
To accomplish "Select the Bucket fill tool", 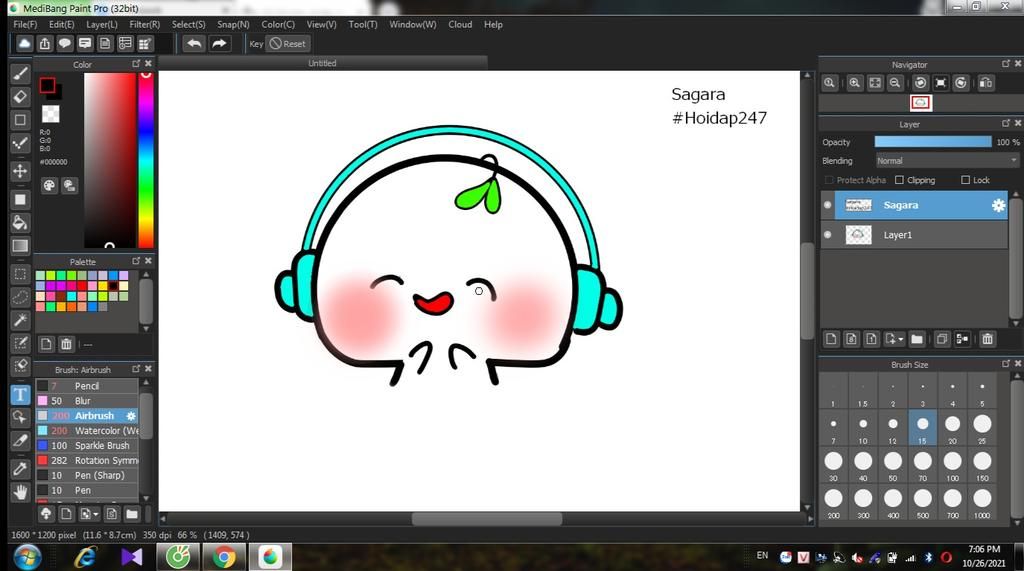I will tap(20, 223).
